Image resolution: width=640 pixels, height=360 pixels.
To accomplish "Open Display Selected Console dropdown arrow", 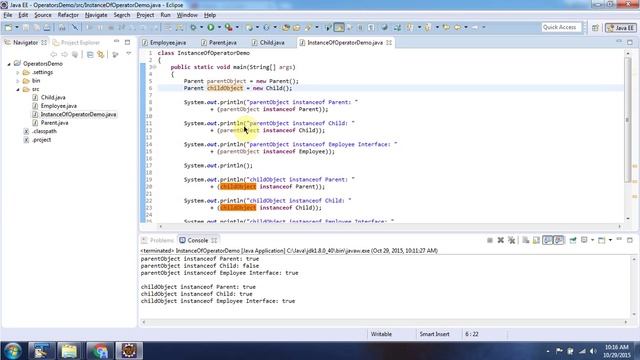I will [x=592, y=240].
